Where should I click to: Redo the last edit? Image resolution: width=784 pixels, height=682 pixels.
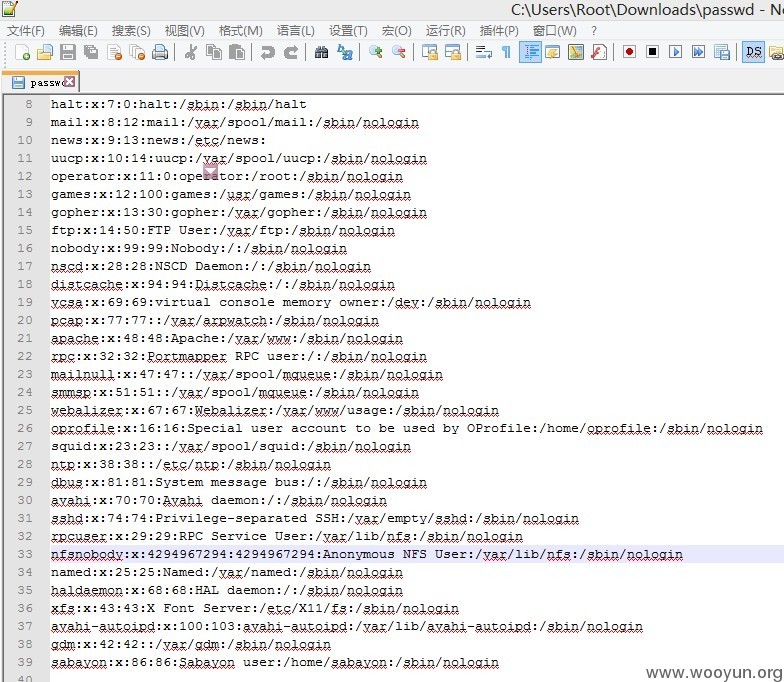[290, 52]
